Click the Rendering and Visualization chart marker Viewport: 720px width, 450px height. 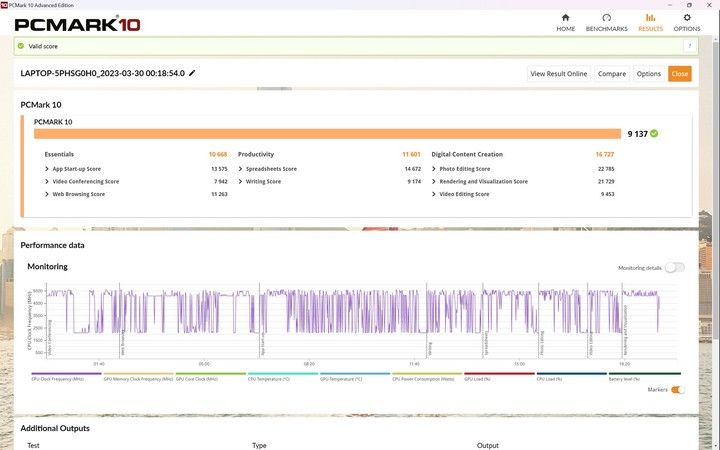(x=625, y=331)
